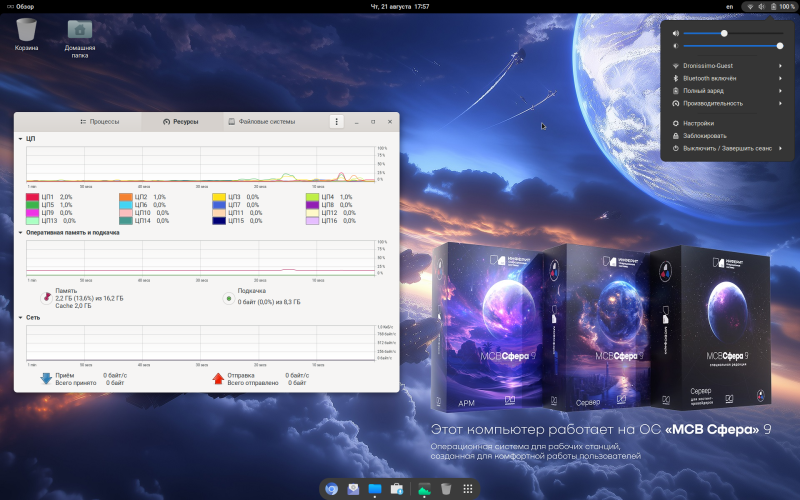
Task: Collapse the ЦП section
Action: [x=20, y=140]
